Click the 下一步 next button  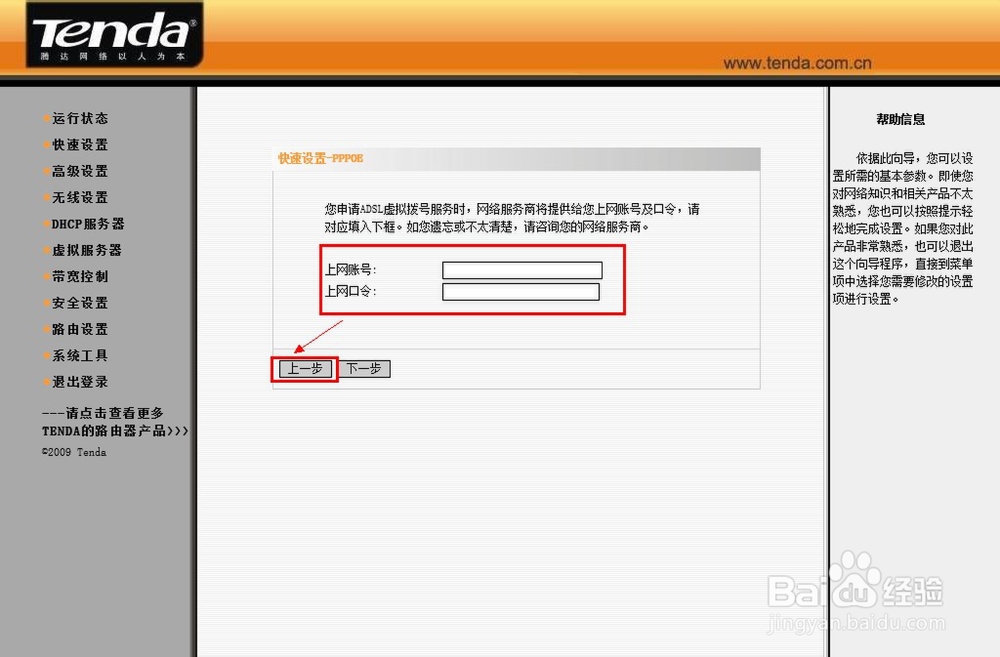point(364,369)
